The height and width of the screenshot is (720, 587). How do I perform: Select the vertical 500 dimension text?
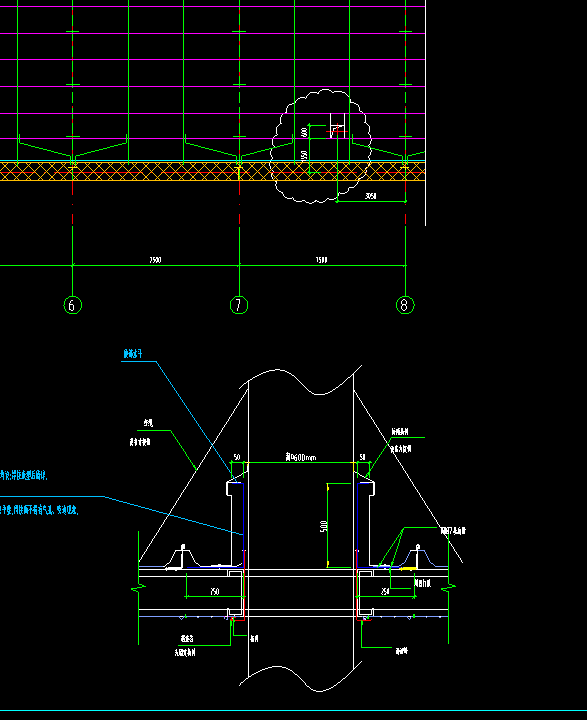click(323, 526)
